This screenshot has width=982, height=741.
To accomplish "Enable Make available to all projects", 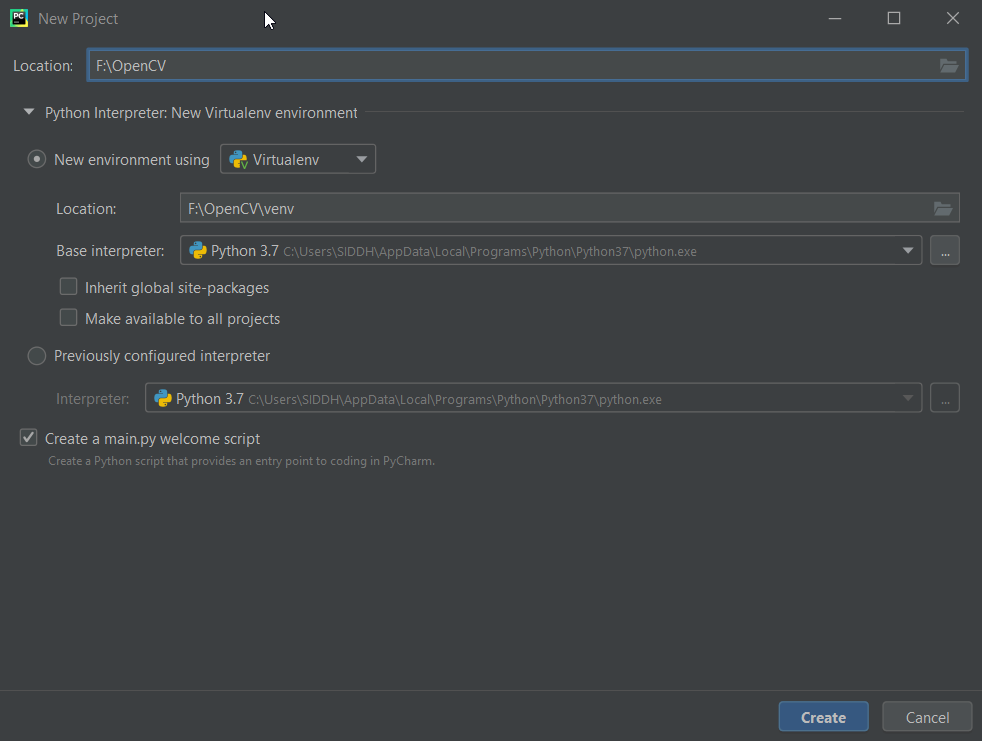I will (x=68, y=318).
